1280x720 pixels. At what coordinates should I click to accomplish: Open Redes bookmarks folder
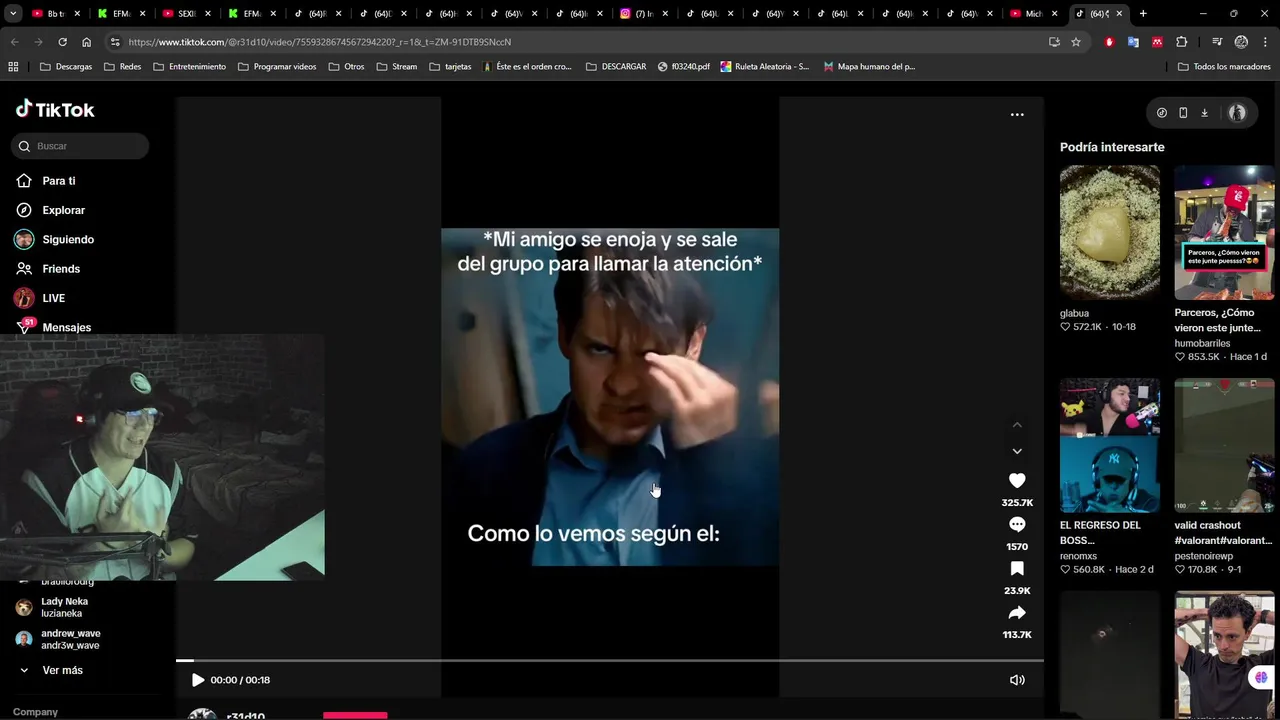[121, 67]
